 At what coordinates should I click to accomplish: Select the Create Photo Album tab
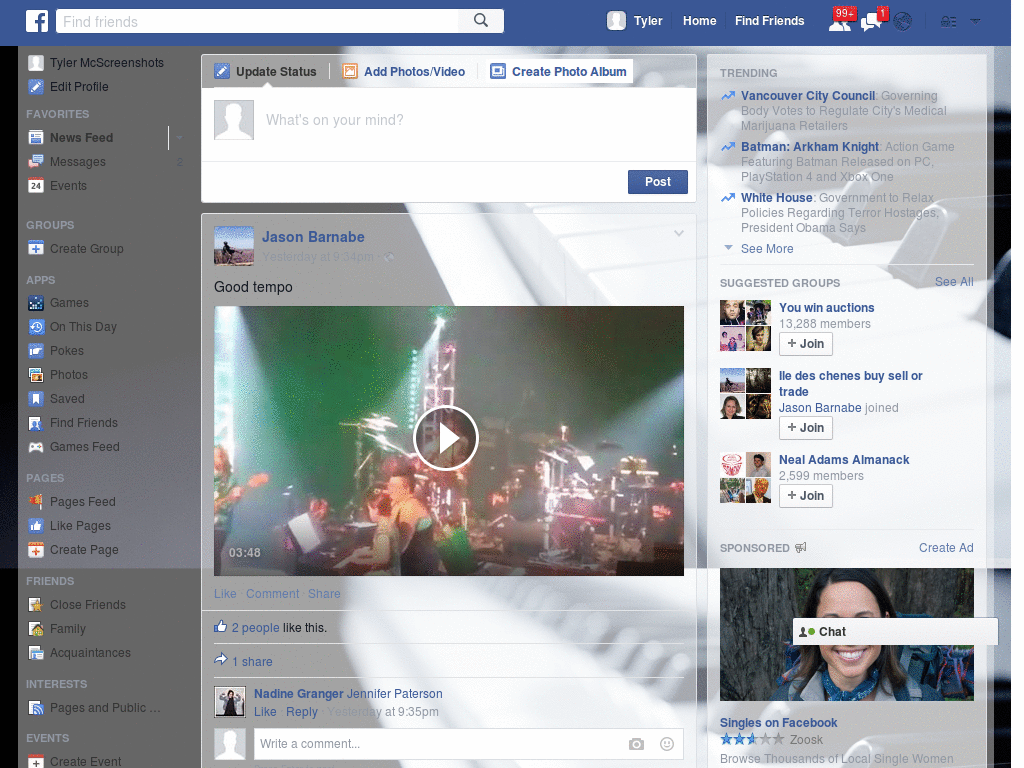point(560,71)
